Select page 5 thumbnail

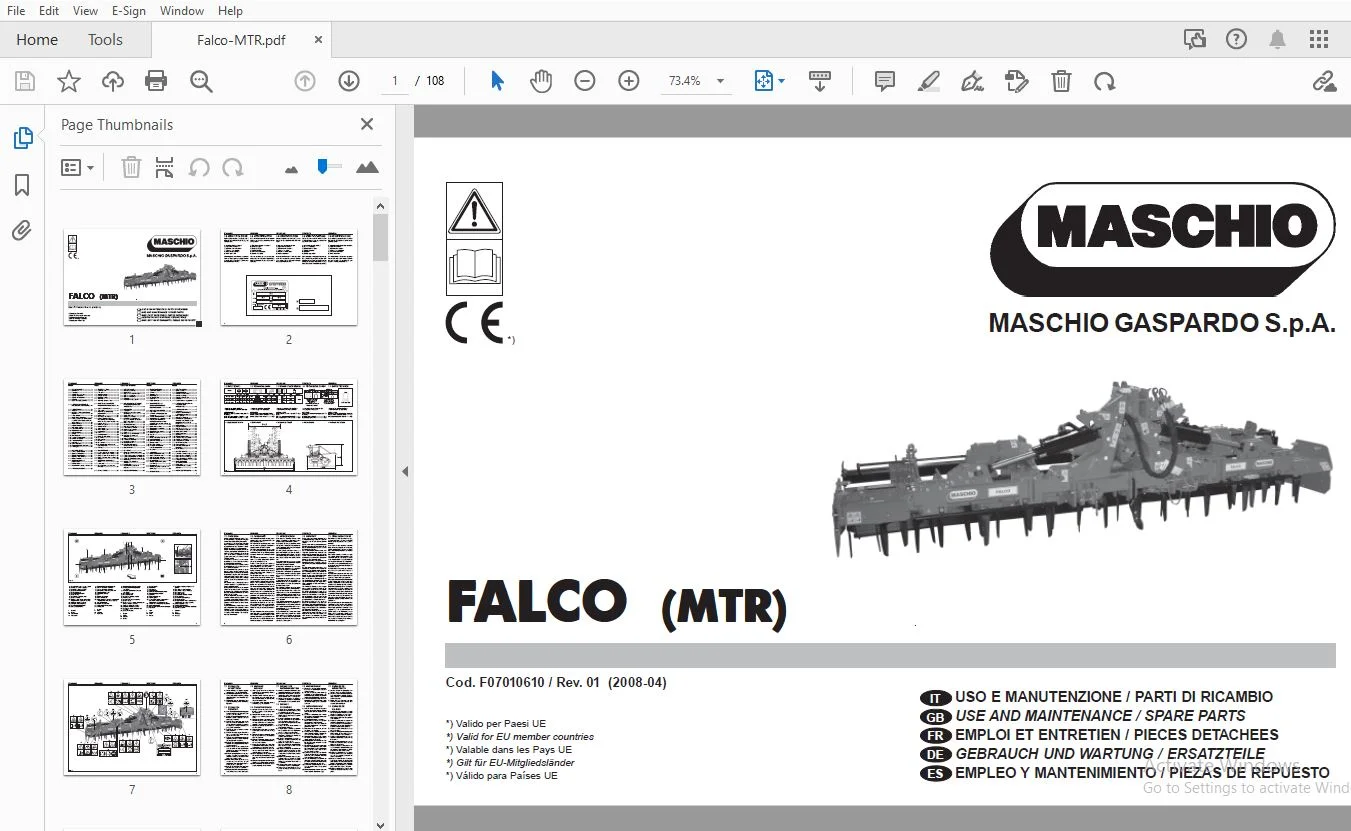tap(132, 578)
